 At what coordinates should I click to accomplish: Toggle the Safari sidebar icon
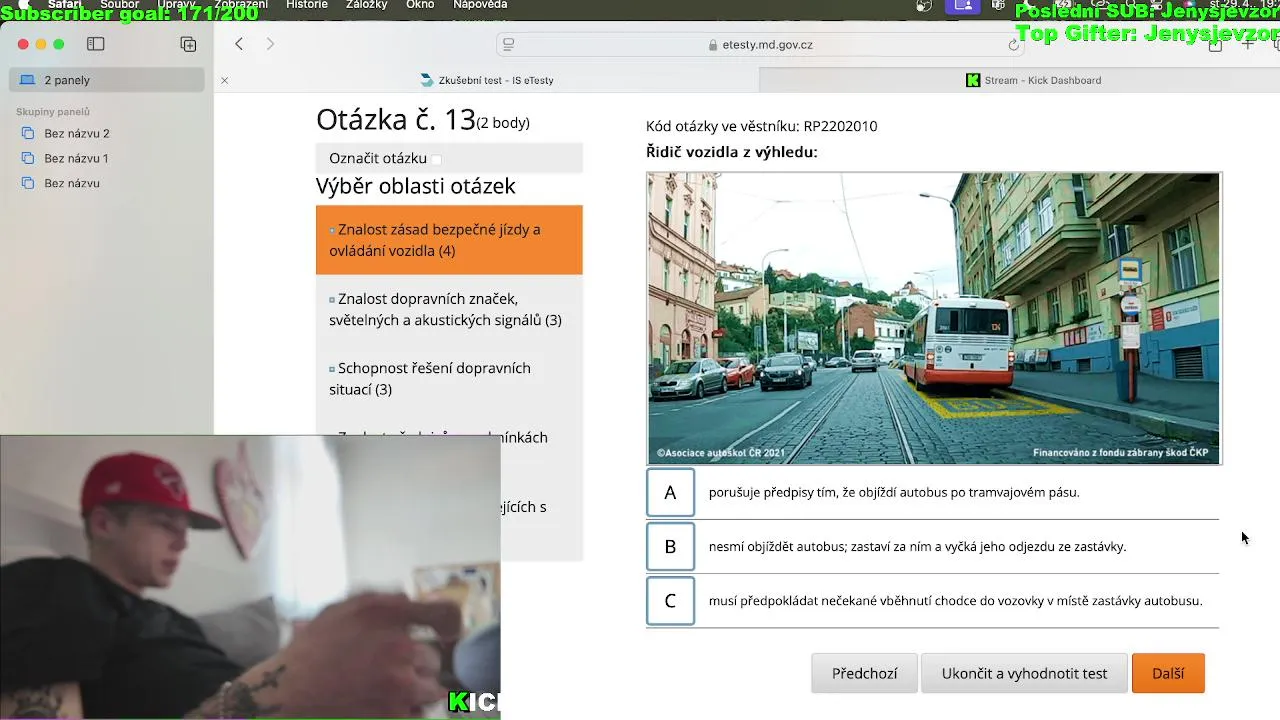pyautogui.click(x=96, y=44)
